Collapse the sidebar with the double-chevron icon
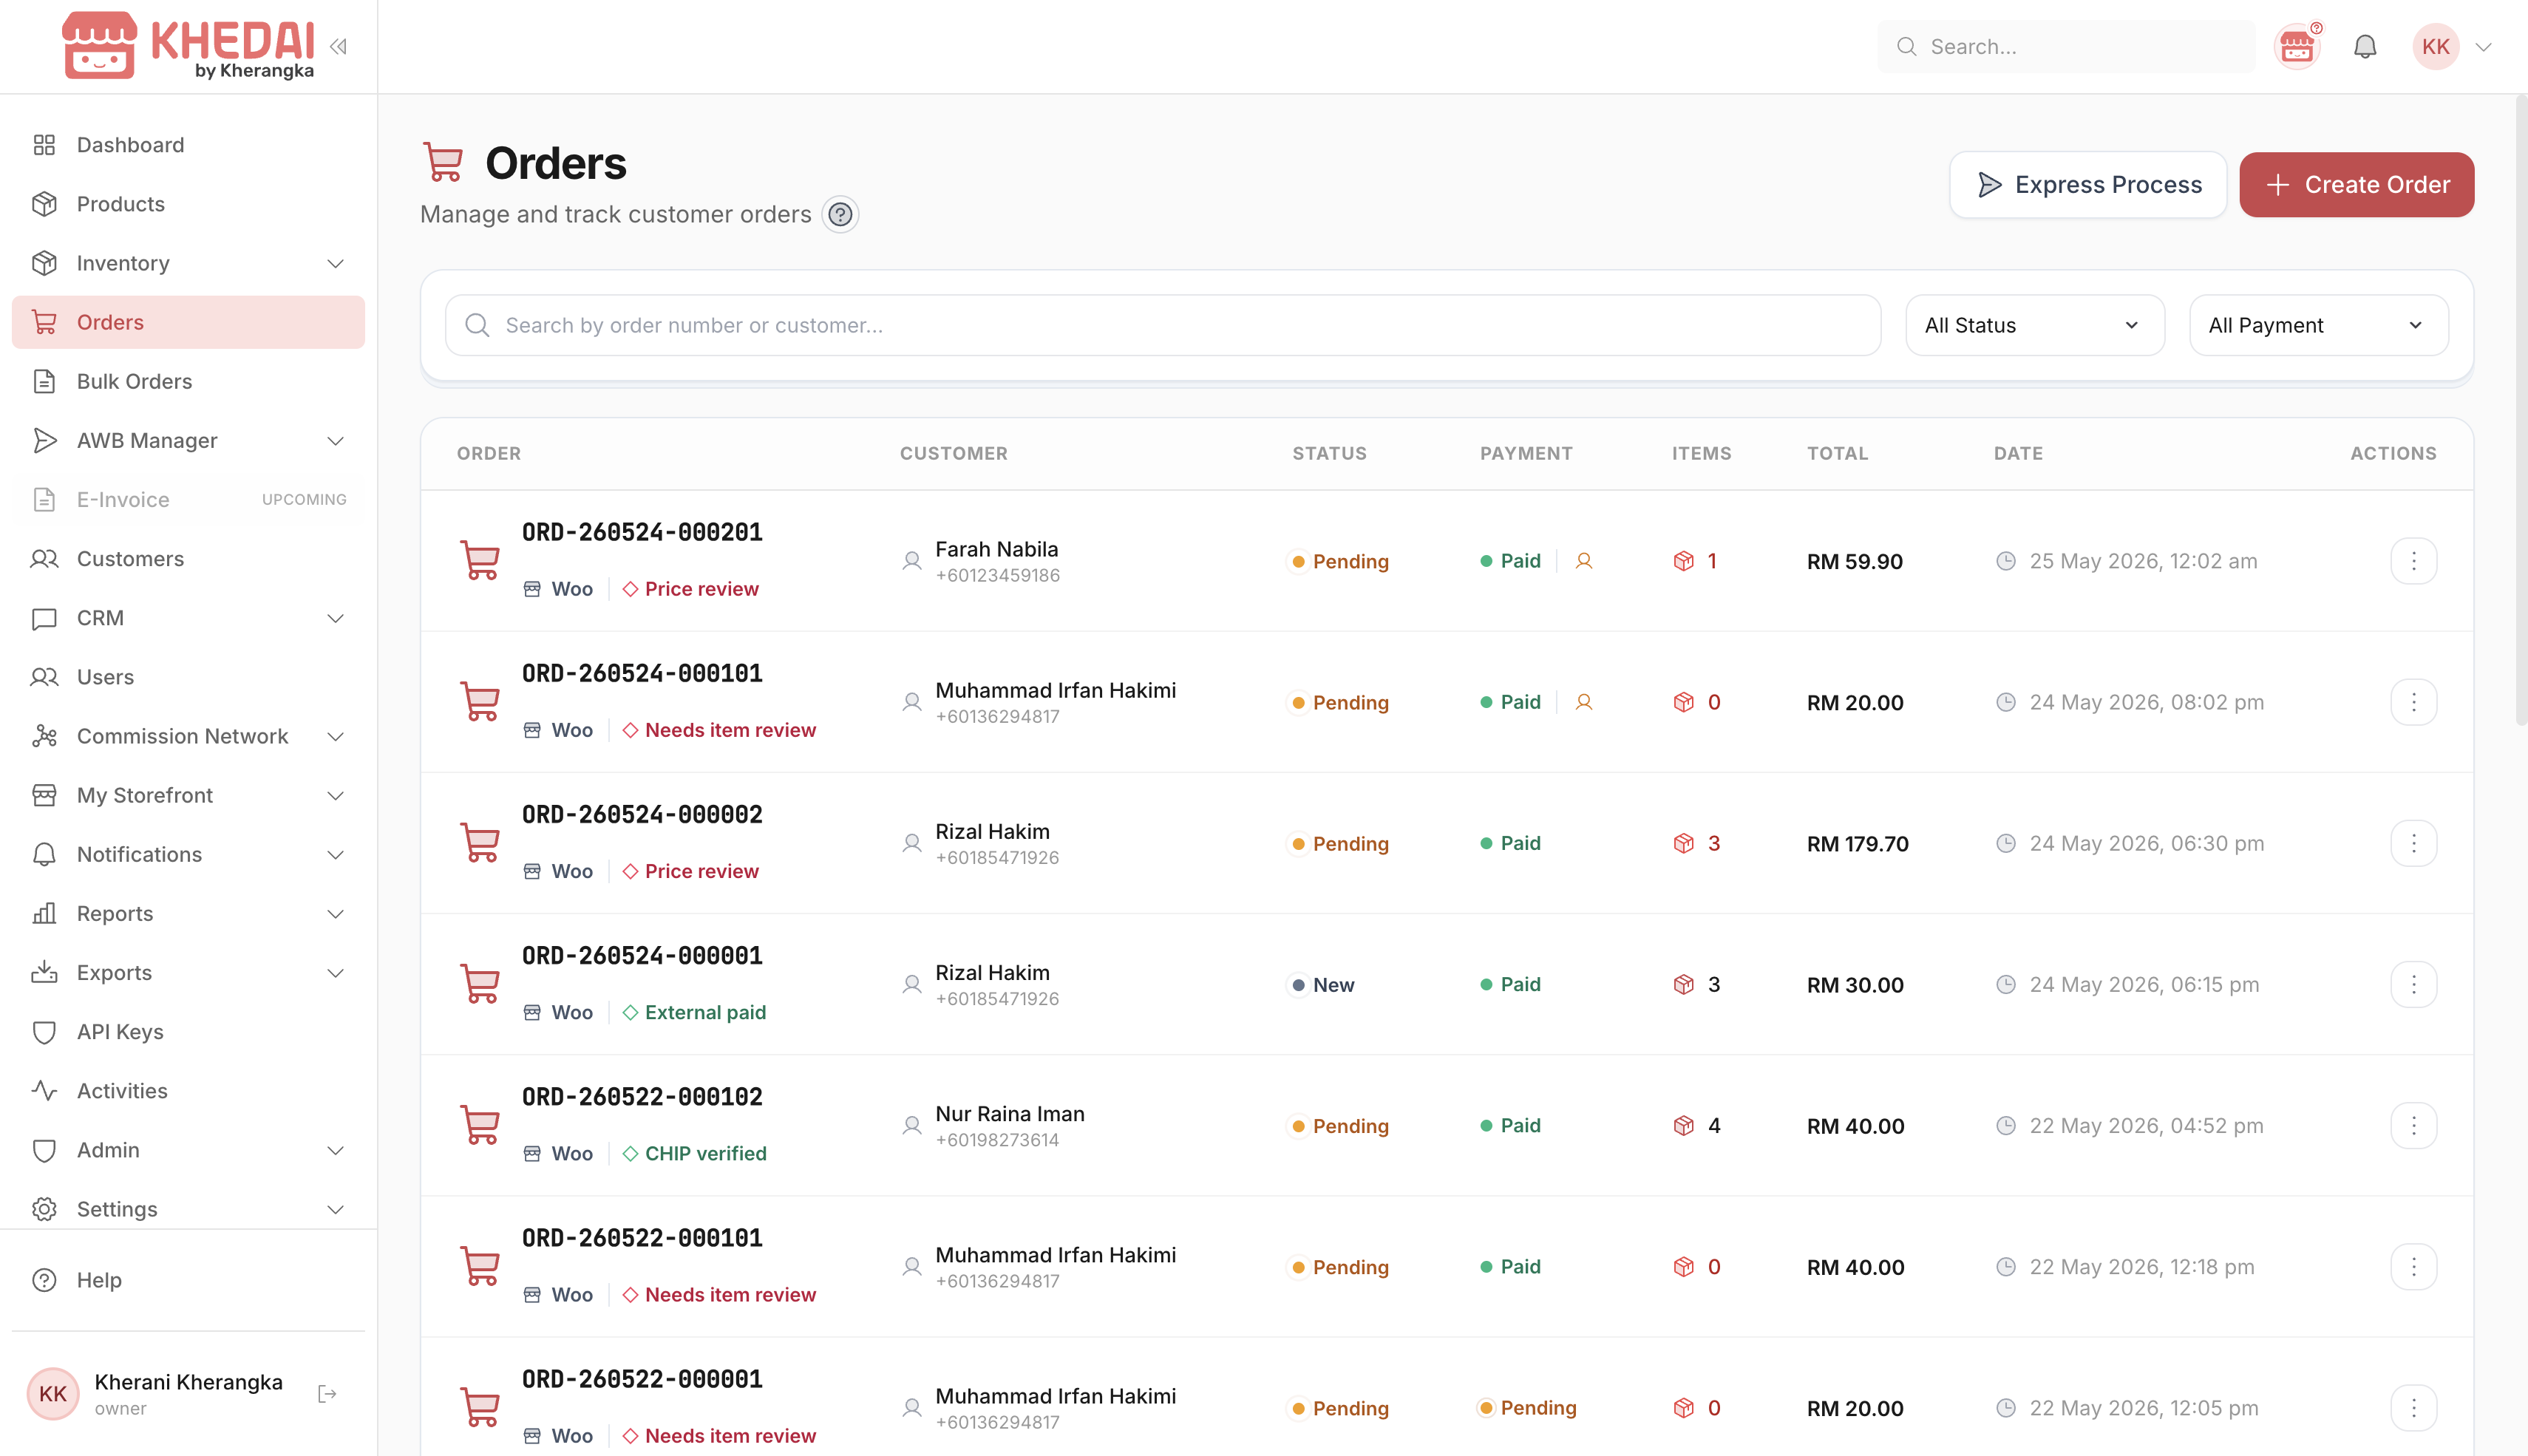 [338, 46]
